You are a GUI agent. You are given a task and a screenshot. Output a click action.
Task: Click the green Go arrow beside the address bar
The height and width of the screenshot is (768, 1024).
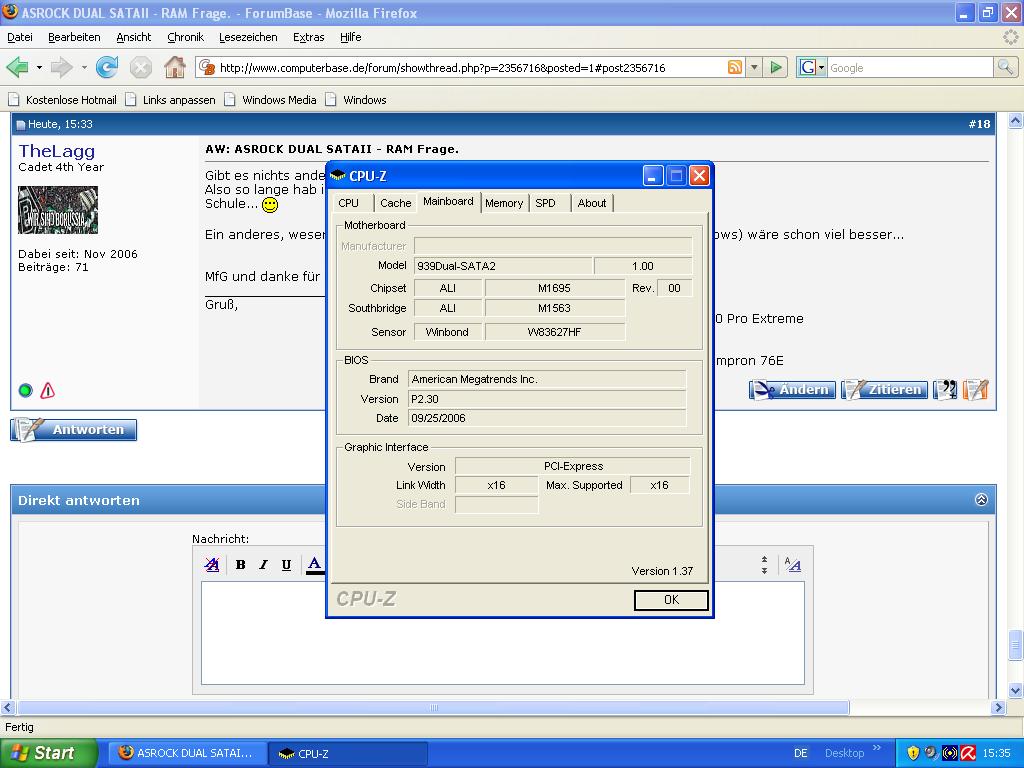[776, 67]
